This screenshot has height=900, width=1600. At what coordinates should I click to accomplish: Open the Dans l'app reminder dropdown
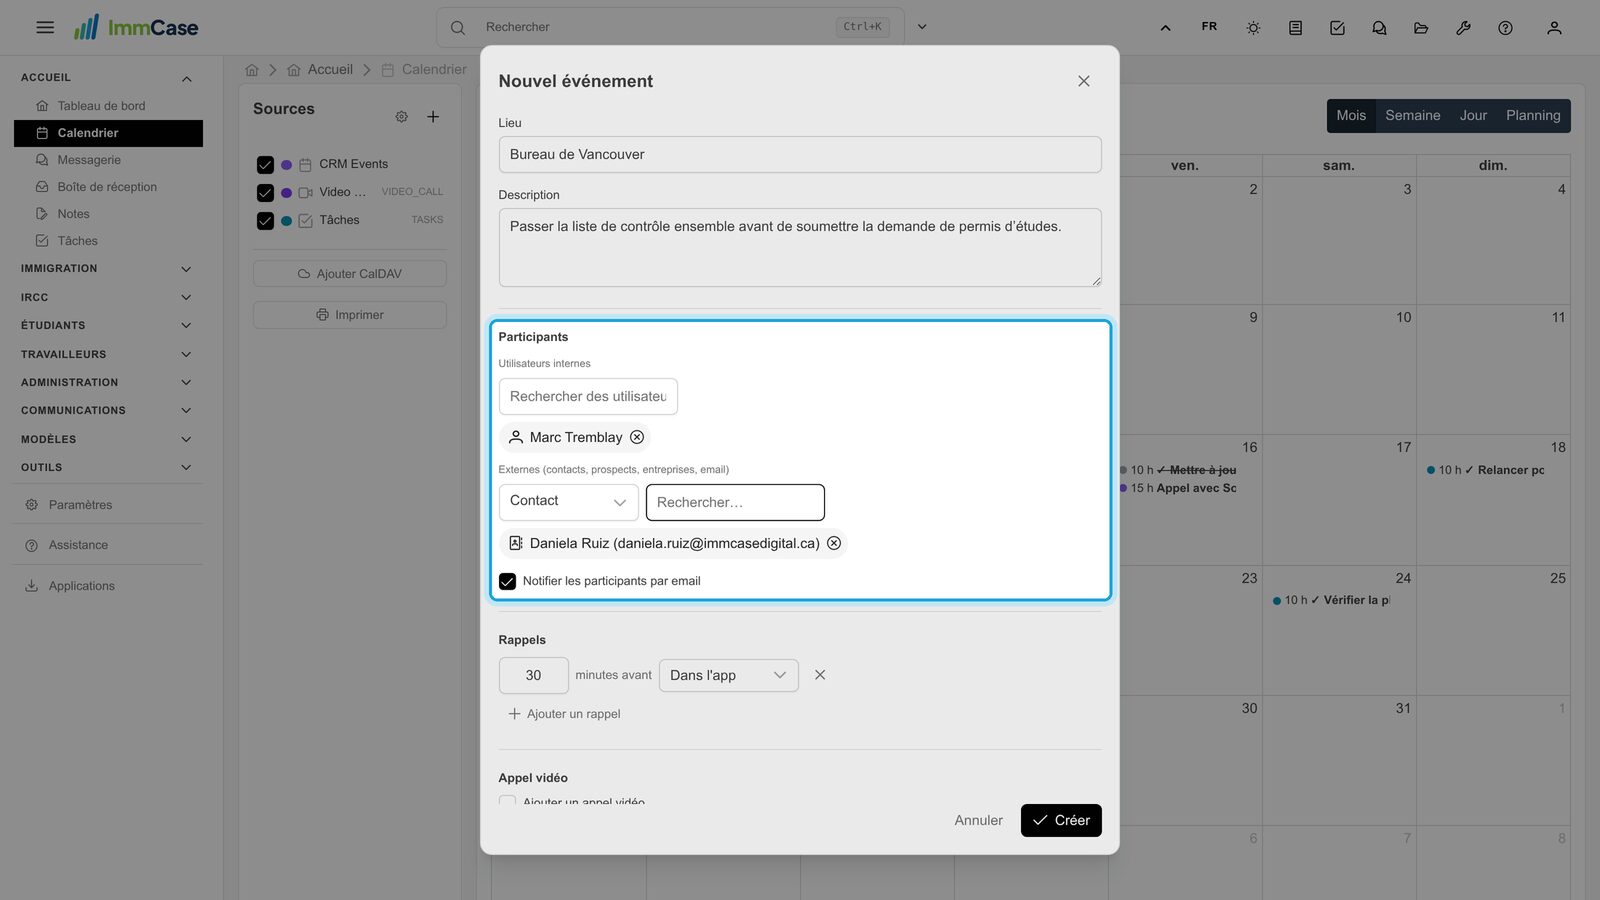pyautogui.click(x=729, y=675)
